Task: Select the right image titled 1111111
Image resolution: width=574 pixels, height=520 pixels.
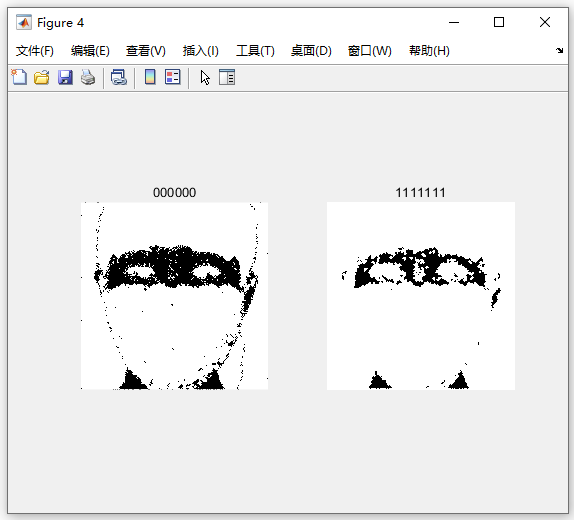Action: [x=421, y=296]
